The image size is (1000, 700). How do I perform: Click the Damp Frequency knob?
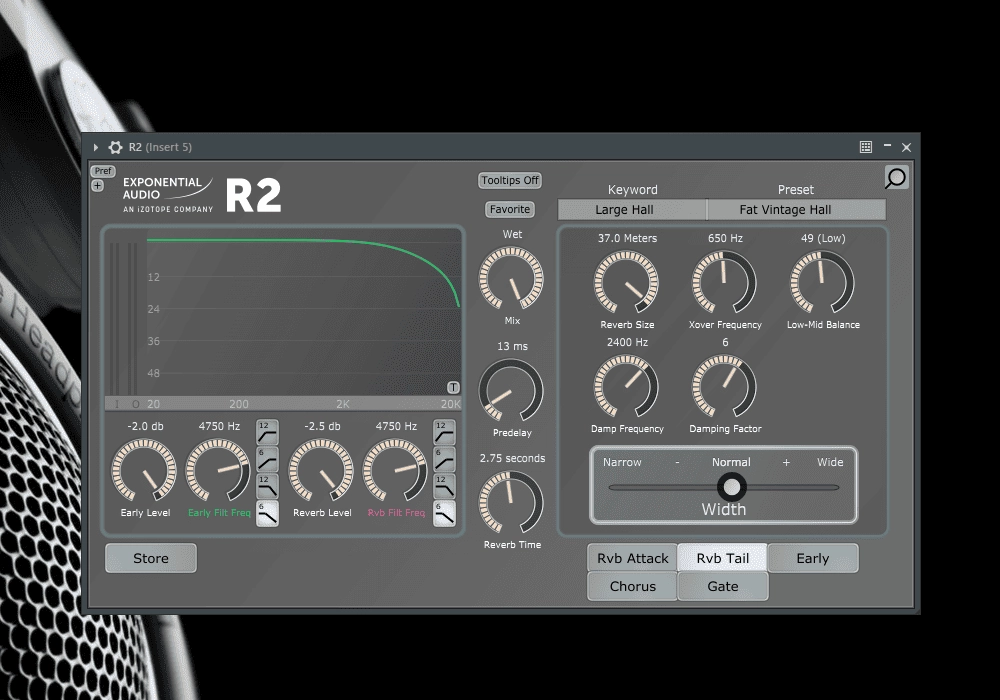[x=626, y=386]
